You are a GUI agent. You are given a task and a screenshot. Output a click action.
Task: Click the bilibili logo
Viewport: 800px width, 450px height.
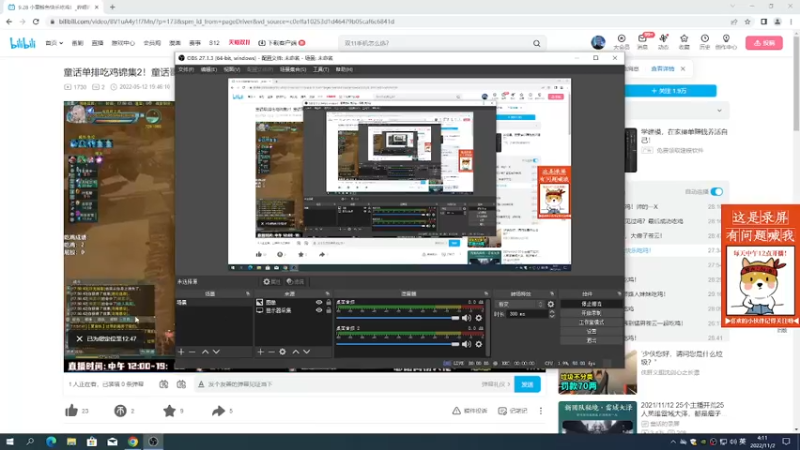pyautogui.click(x=23, y=43)
